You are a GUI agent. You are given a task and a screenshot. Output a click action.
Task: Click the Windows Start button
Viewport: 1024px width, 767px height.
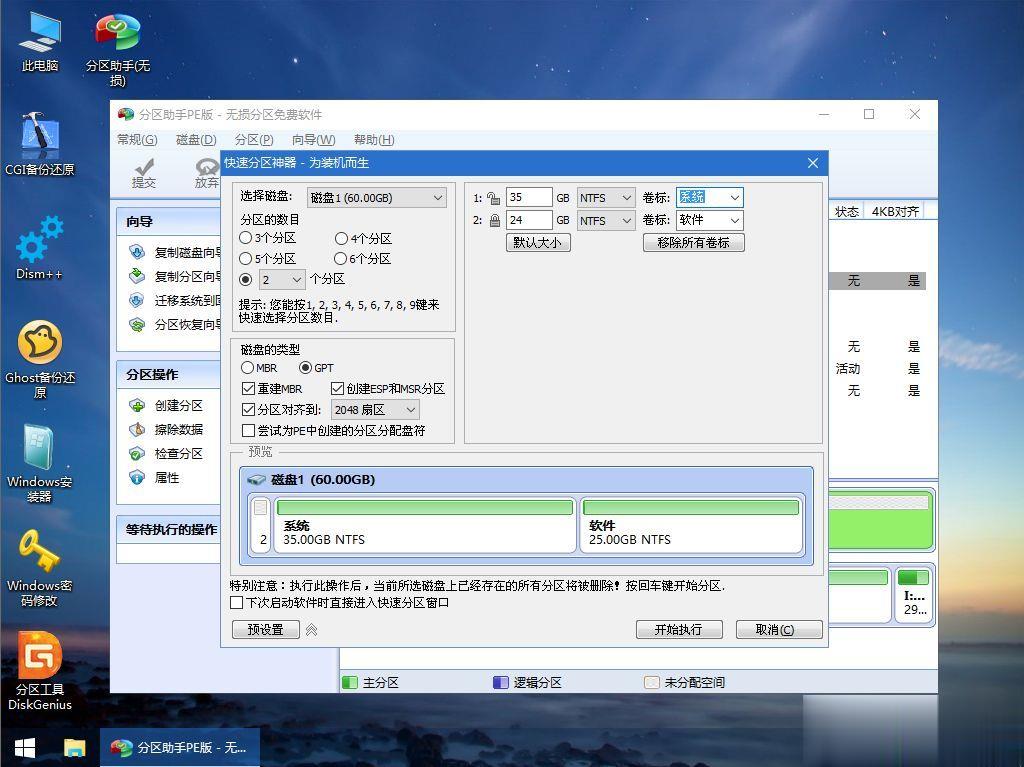tap(25, 747)
